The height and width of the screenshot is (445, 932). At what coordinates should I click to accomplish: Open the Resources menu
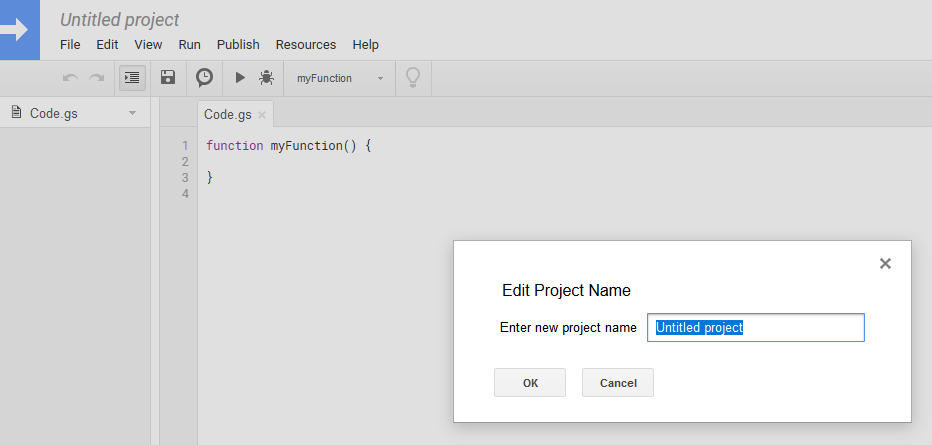coord(306,44)
